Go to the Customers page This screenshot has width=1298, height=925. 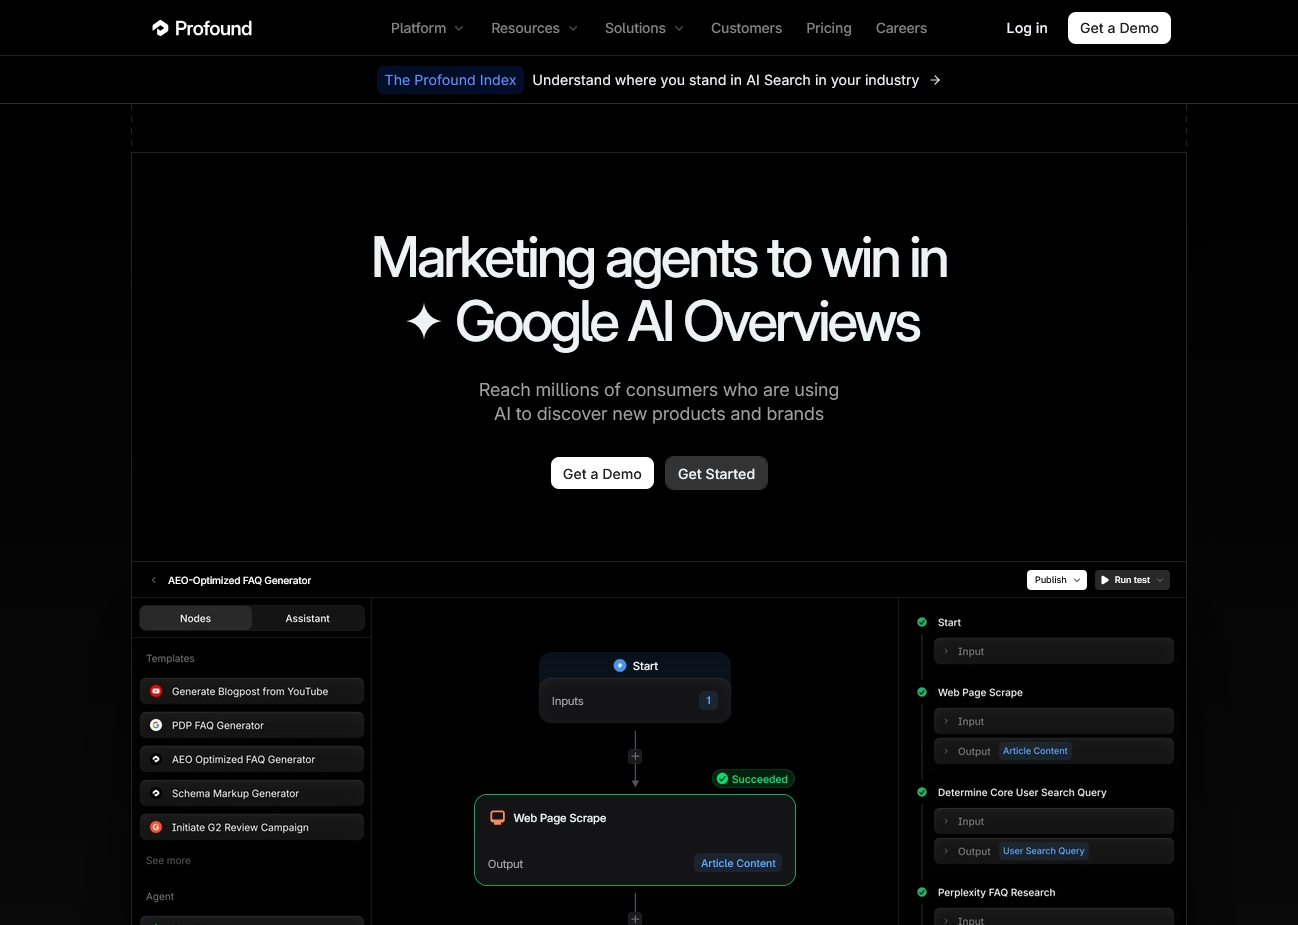coord(746,28)
